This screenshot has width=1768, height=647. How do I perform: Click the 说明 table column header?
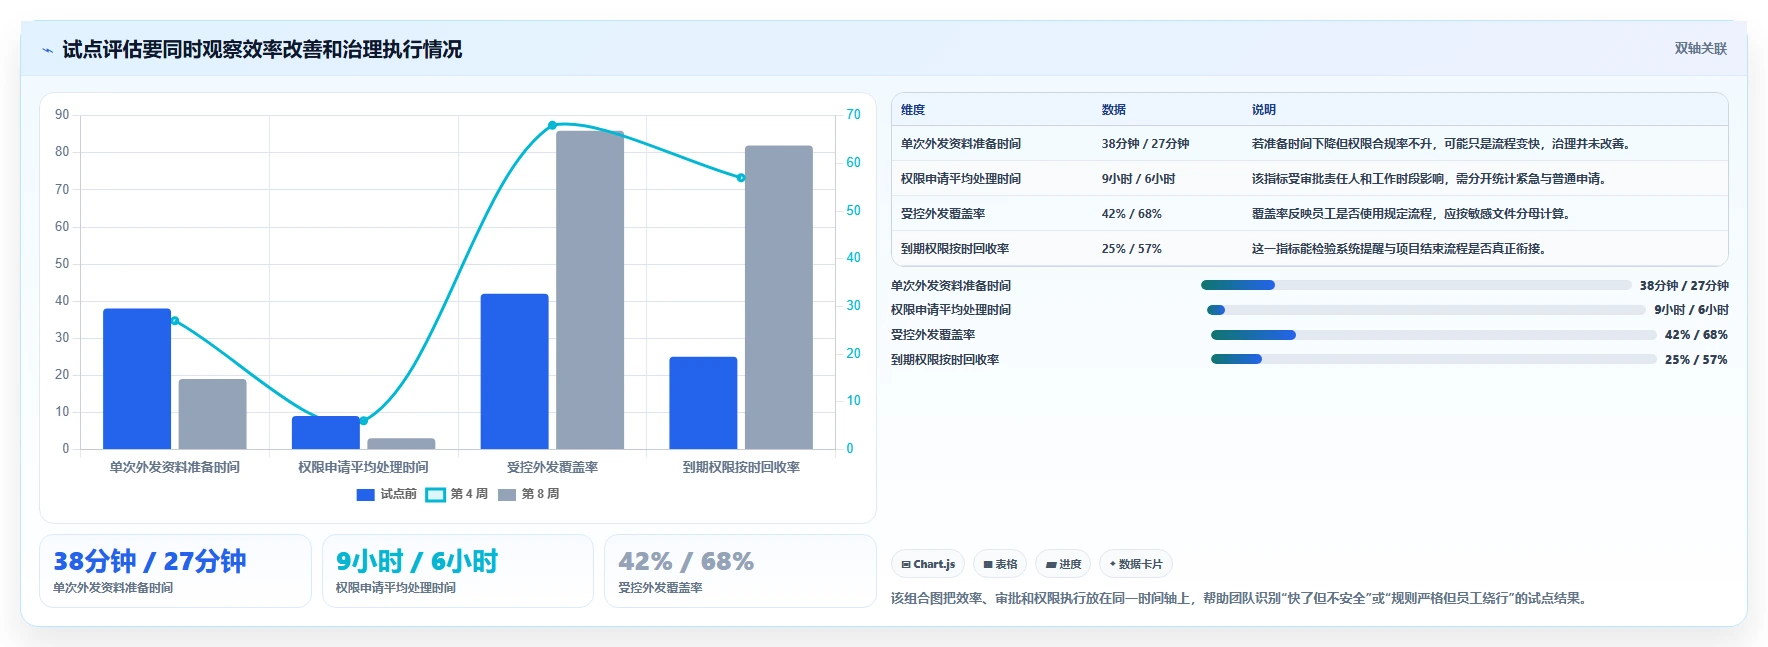pyautogui.click(x=1264, y=110)
